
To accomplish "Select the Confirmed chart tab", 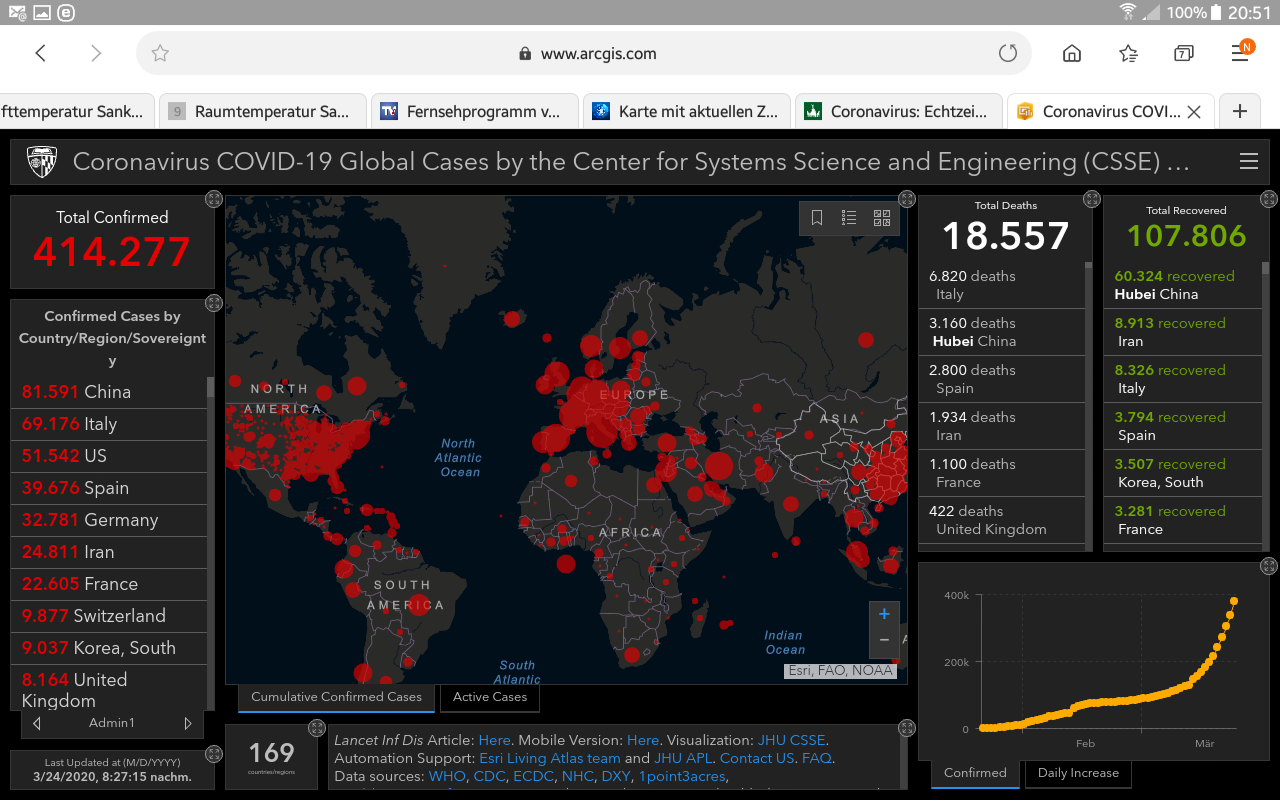I will [x=975, y=773].
